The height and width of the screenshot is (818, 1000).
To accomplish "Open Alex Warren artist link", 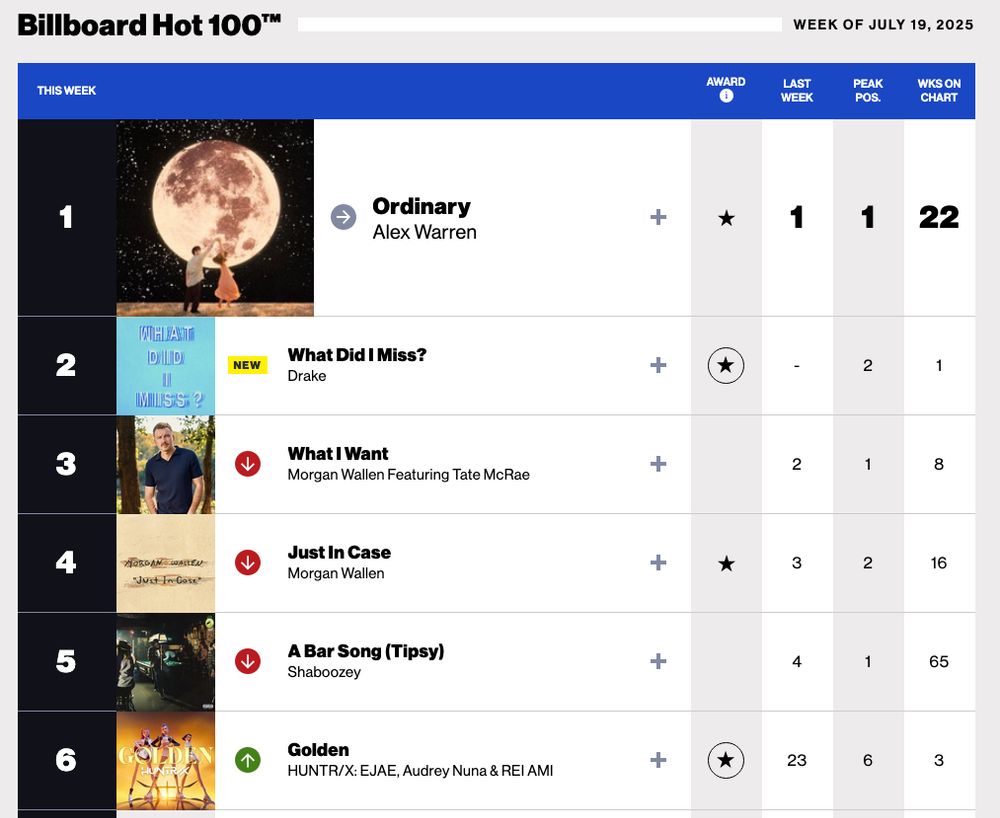I will tap(424, 232).
